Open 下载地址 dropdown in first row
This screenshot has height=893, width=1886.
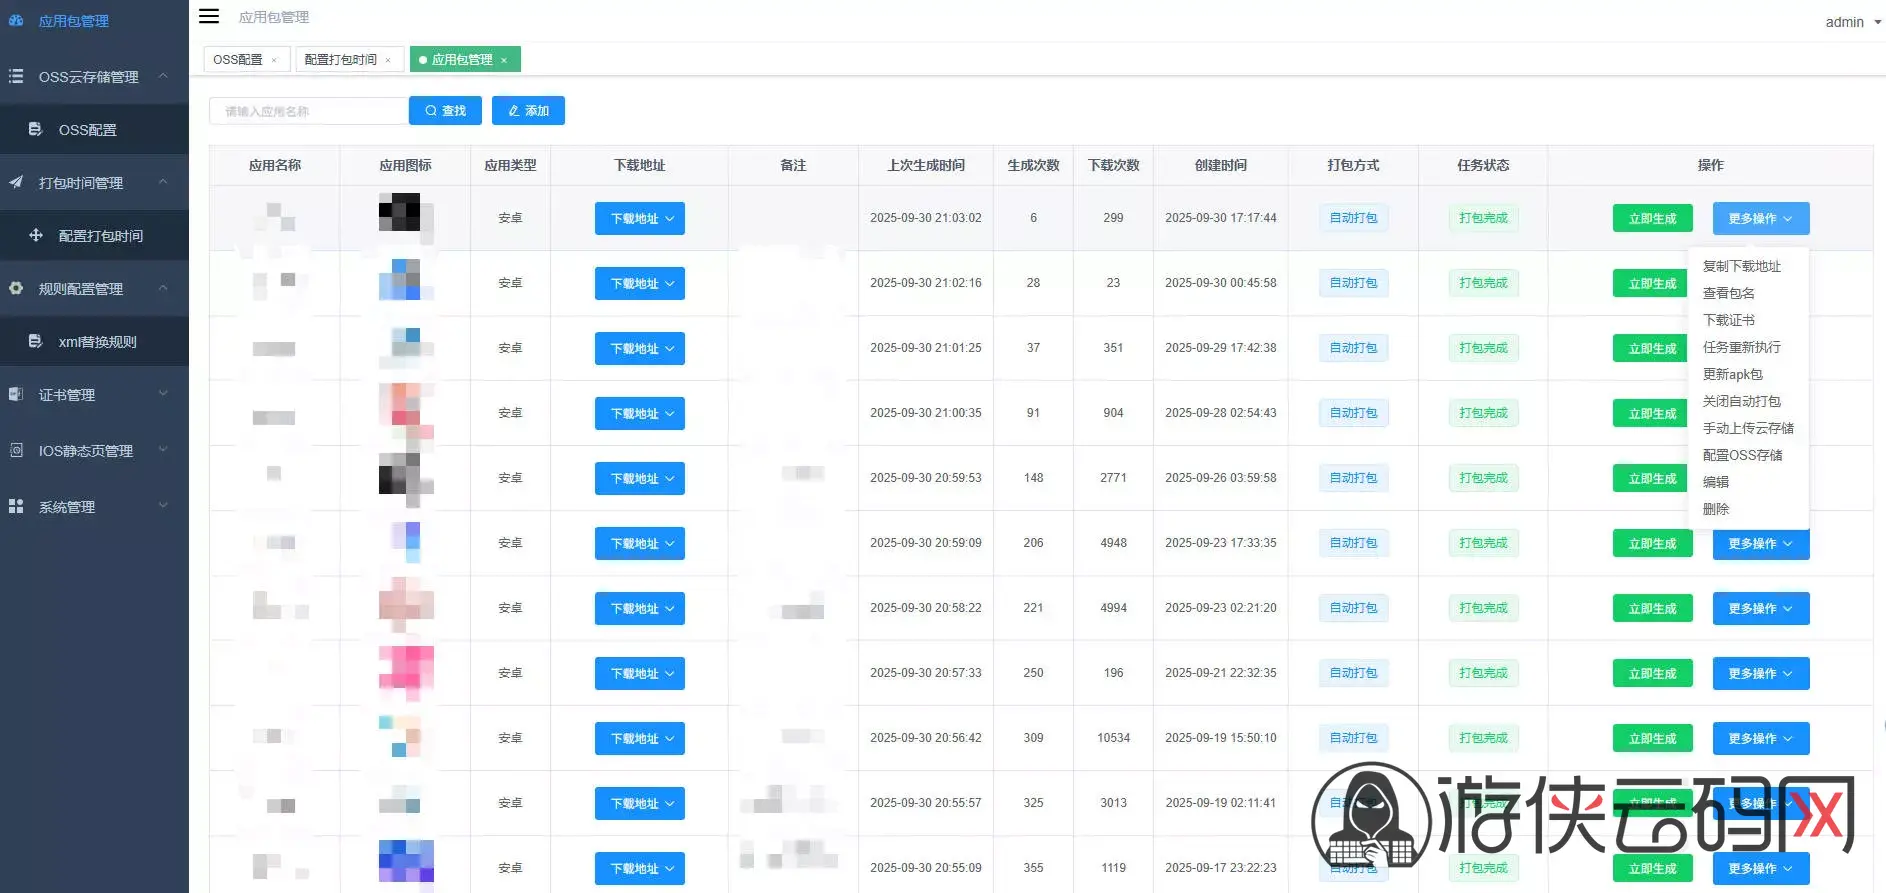640,218
